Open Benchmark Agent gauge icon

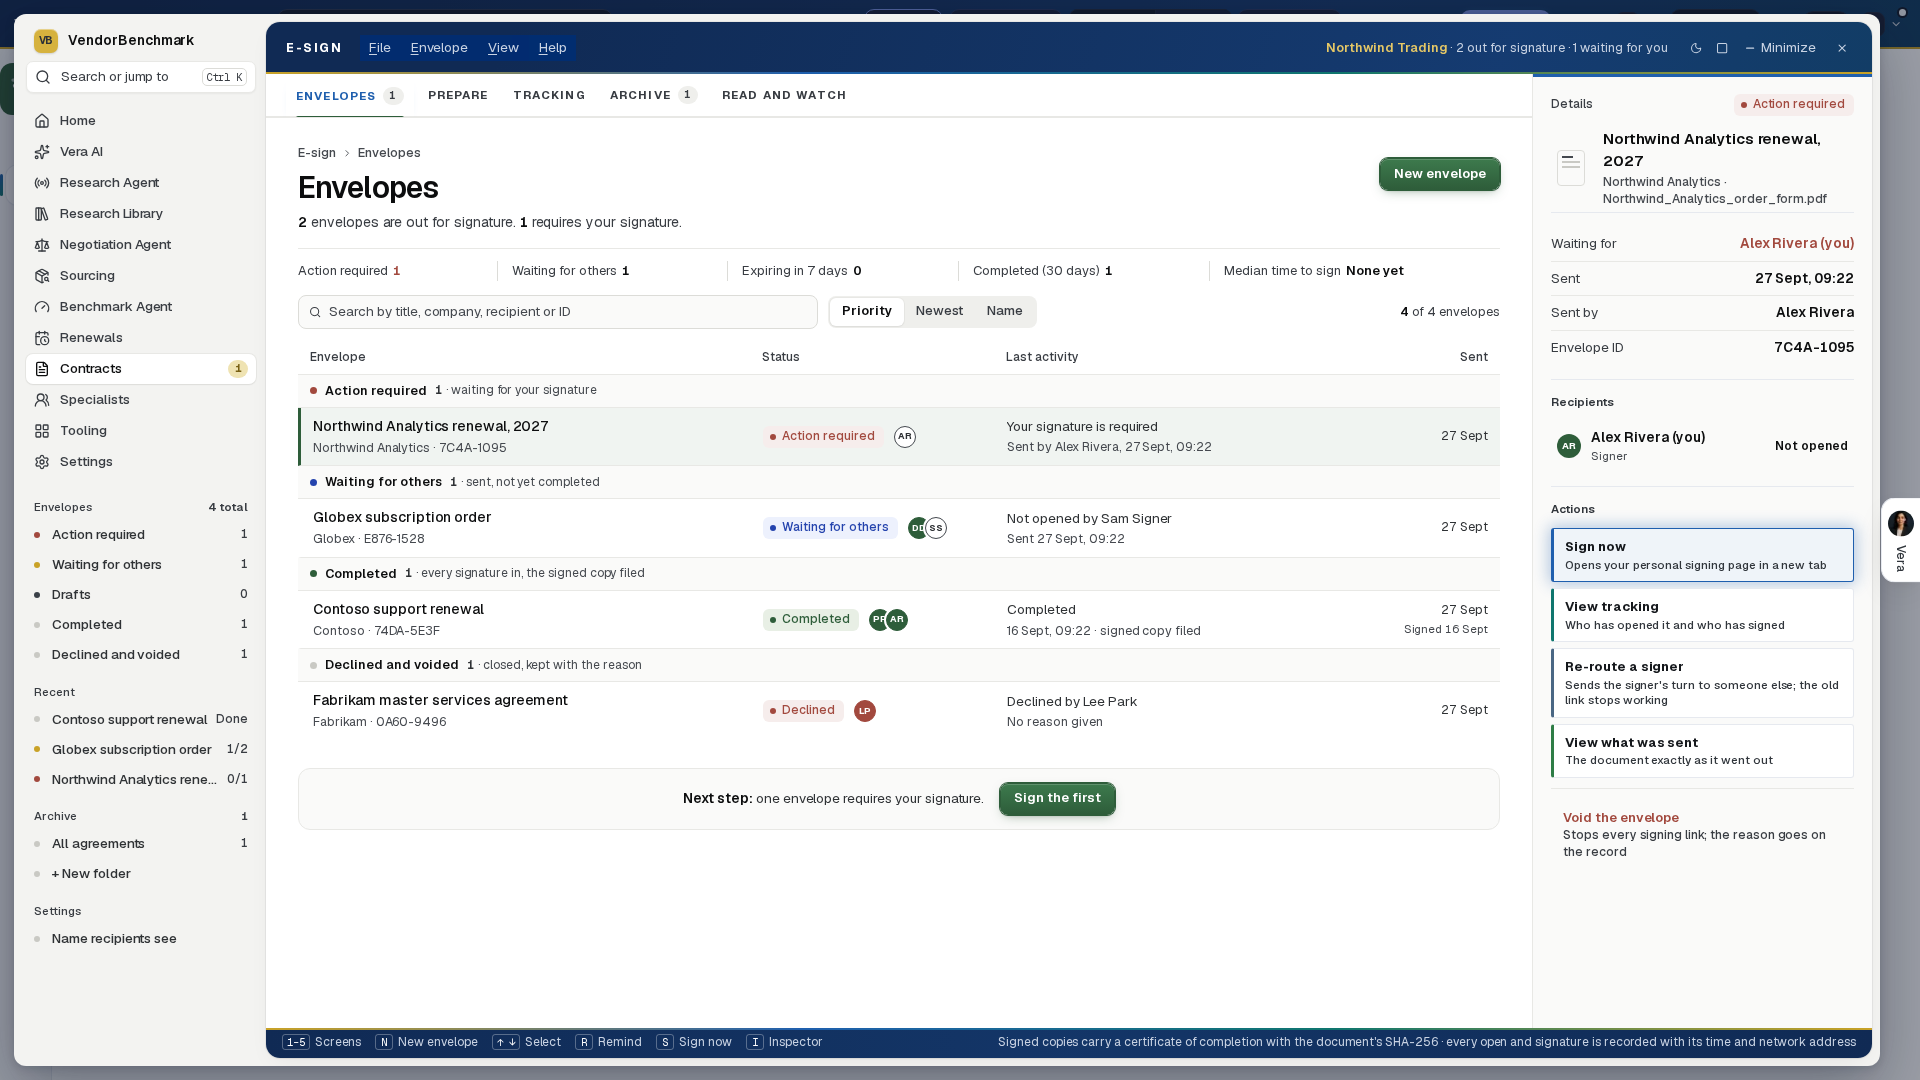tap(42, 307)
